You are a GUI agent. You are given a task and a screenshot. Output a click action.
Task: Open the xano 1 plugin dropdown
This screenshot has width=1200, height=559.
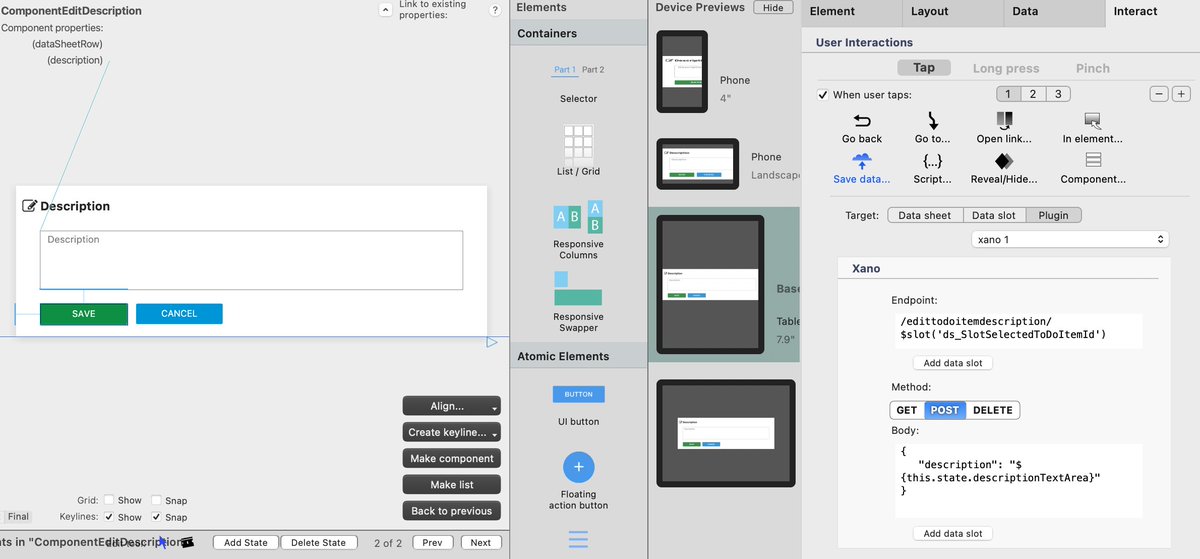pyautogui.click(x=1070, y=240)
